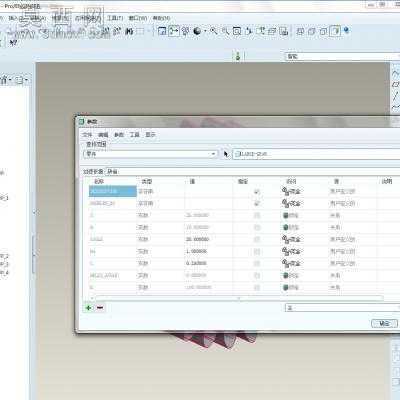
Task: Open 文件 menu in parameter dialog
Action: coord(87,135)
